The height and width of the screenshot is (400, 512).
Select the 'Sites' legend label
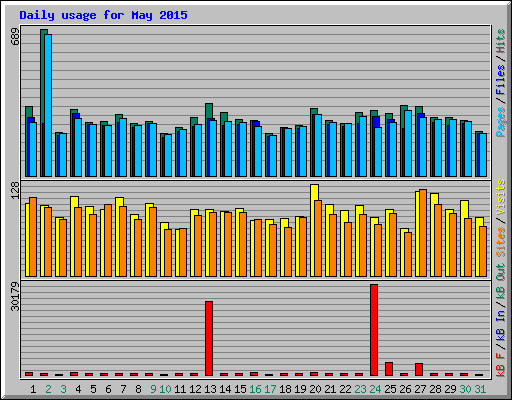tap(500, 242)
